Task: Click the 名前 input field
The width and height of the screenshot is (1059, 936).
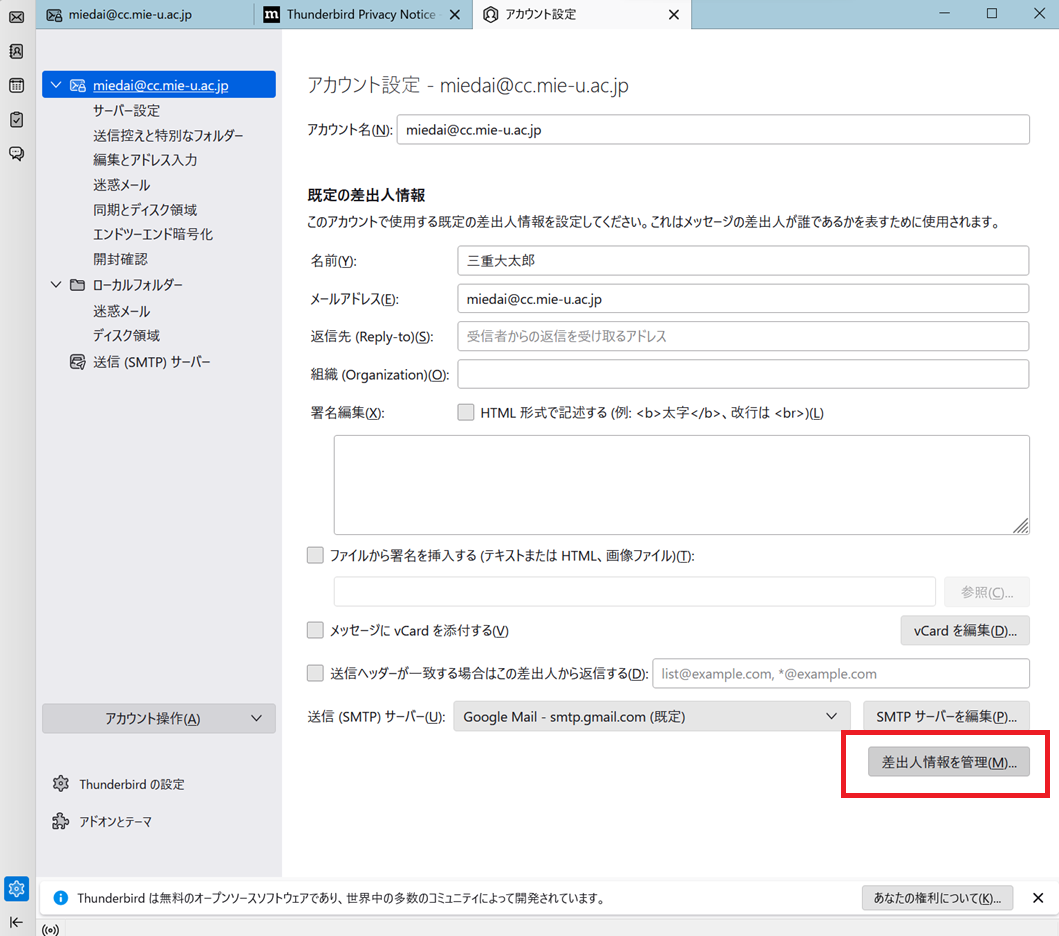Action: (x=743, y=260)
